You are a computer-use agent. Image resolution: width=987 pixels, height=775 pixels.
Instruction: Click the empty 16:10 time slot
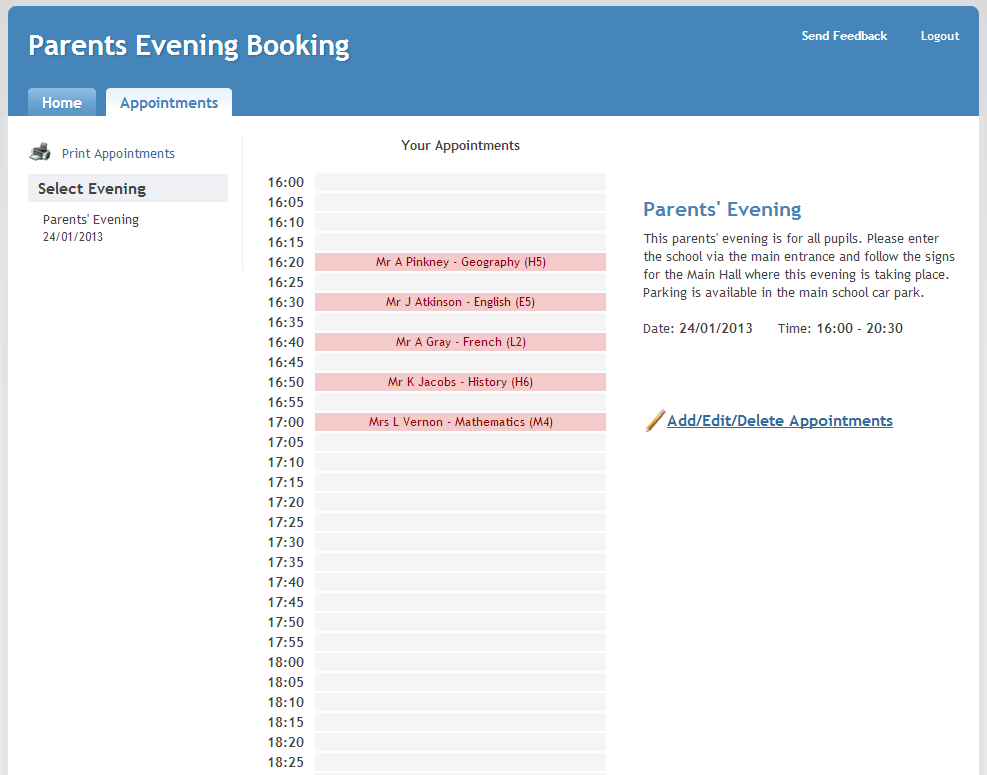(460, 222)
